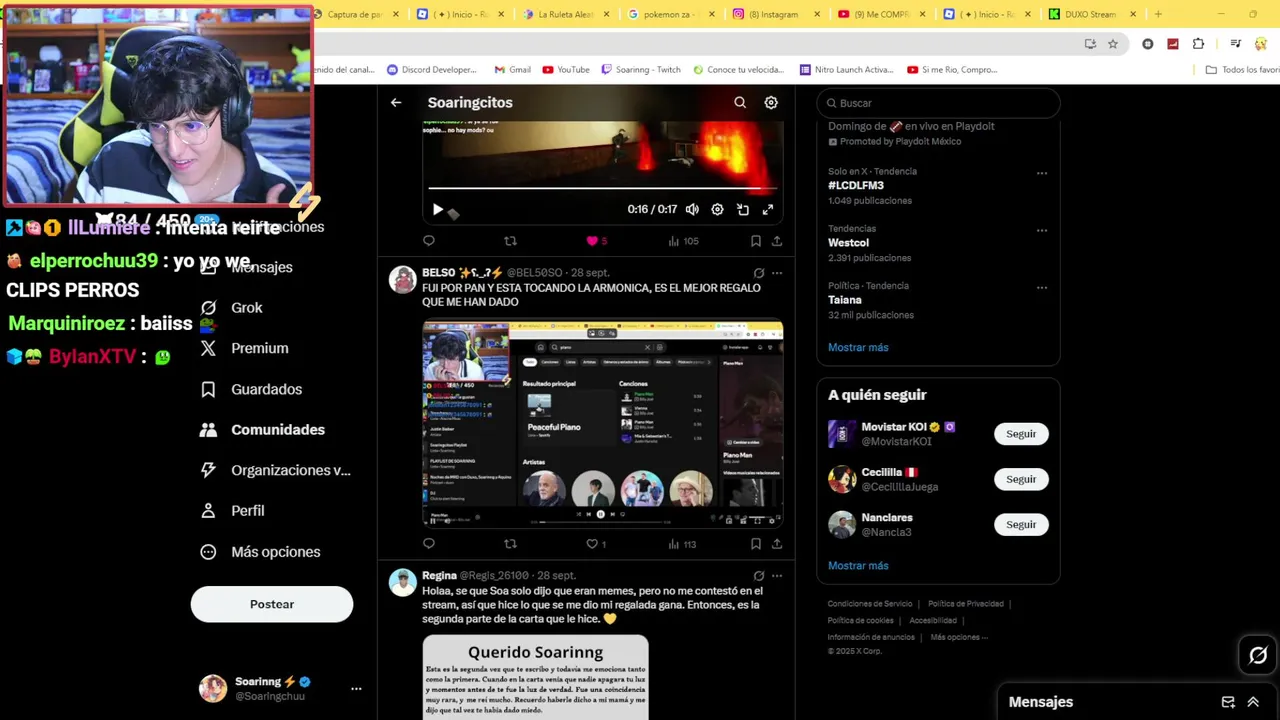Screen dimensions: 1280x720
Task: Open the video playback settings gear
Action: pos(717,210)
